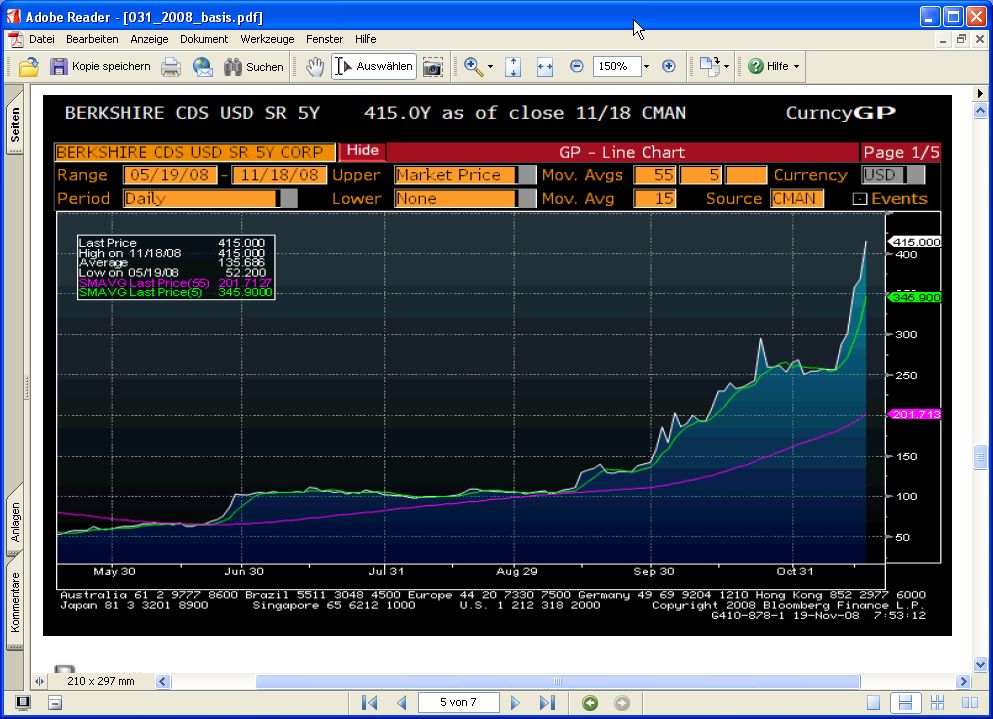
Task: Click the horizontal scrollbar thumb
Action: coord(560,681)
